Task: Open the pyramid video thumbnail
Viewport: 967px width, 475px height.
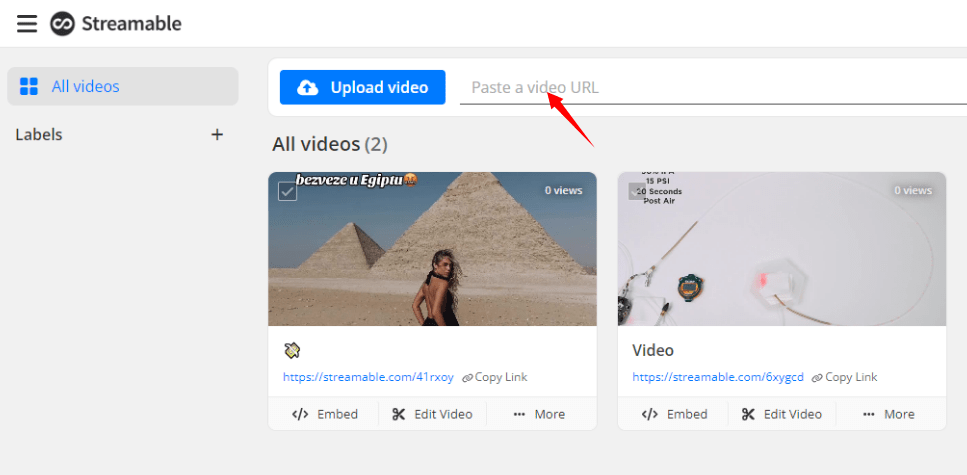Action: (x=432, y=250)
